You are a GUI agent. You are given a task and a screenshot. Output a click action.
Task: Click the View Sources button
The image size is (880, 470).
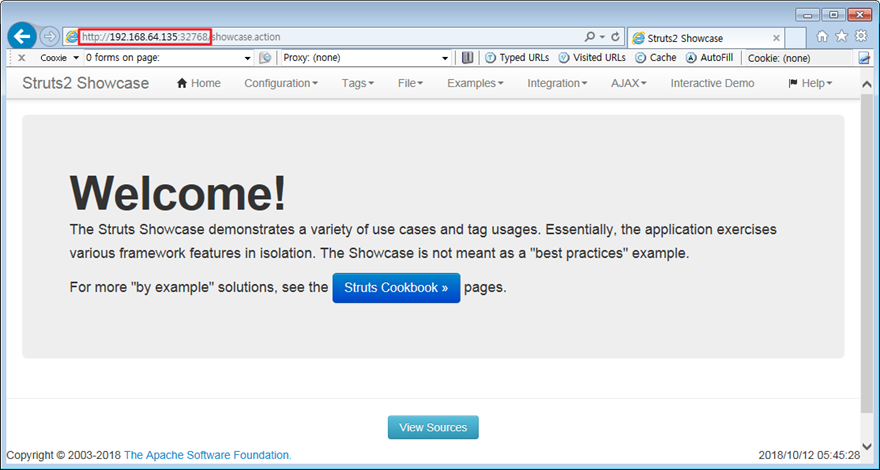(x=433, y=427)
